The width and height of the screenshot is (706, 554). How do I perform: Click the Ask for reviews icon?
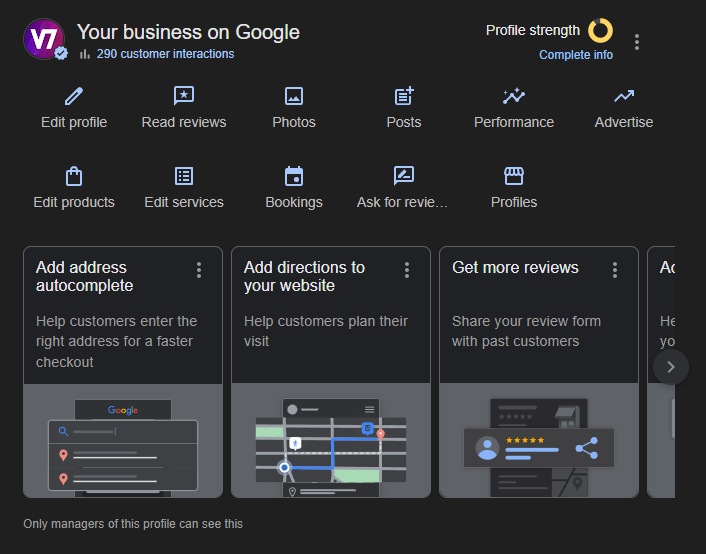(x=404, y=176)
